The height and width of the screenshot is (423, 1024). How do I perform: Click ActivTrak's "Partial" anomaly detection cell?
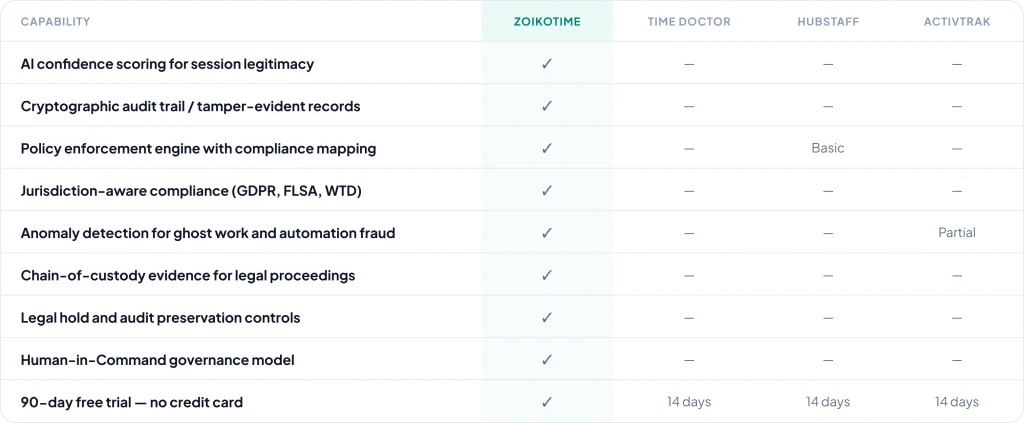(x=957, y=233)
